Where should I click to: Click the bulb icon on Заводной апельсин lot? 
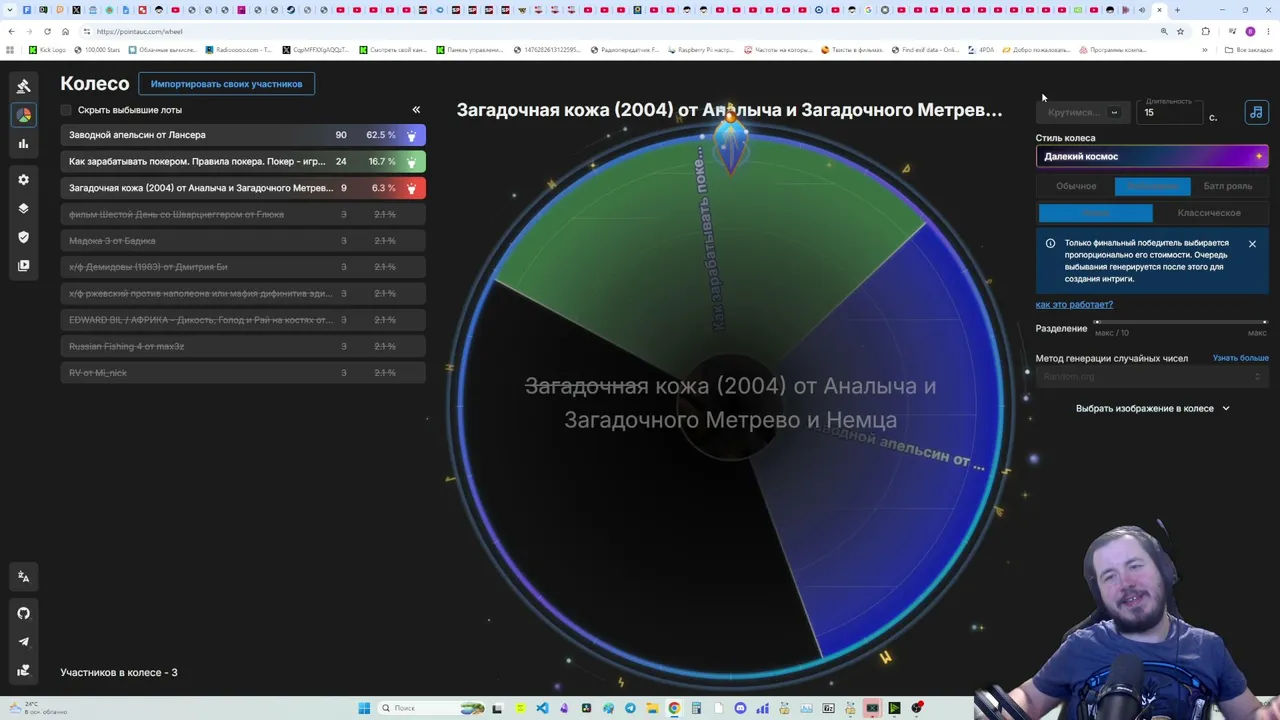[x=411, y=135]
